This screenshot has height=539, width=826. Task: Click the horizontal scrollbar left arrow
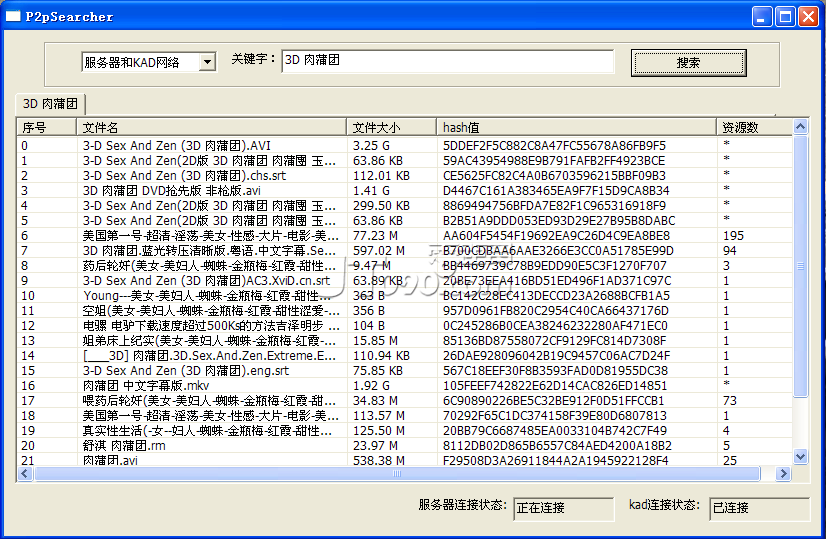click(25, 474)
